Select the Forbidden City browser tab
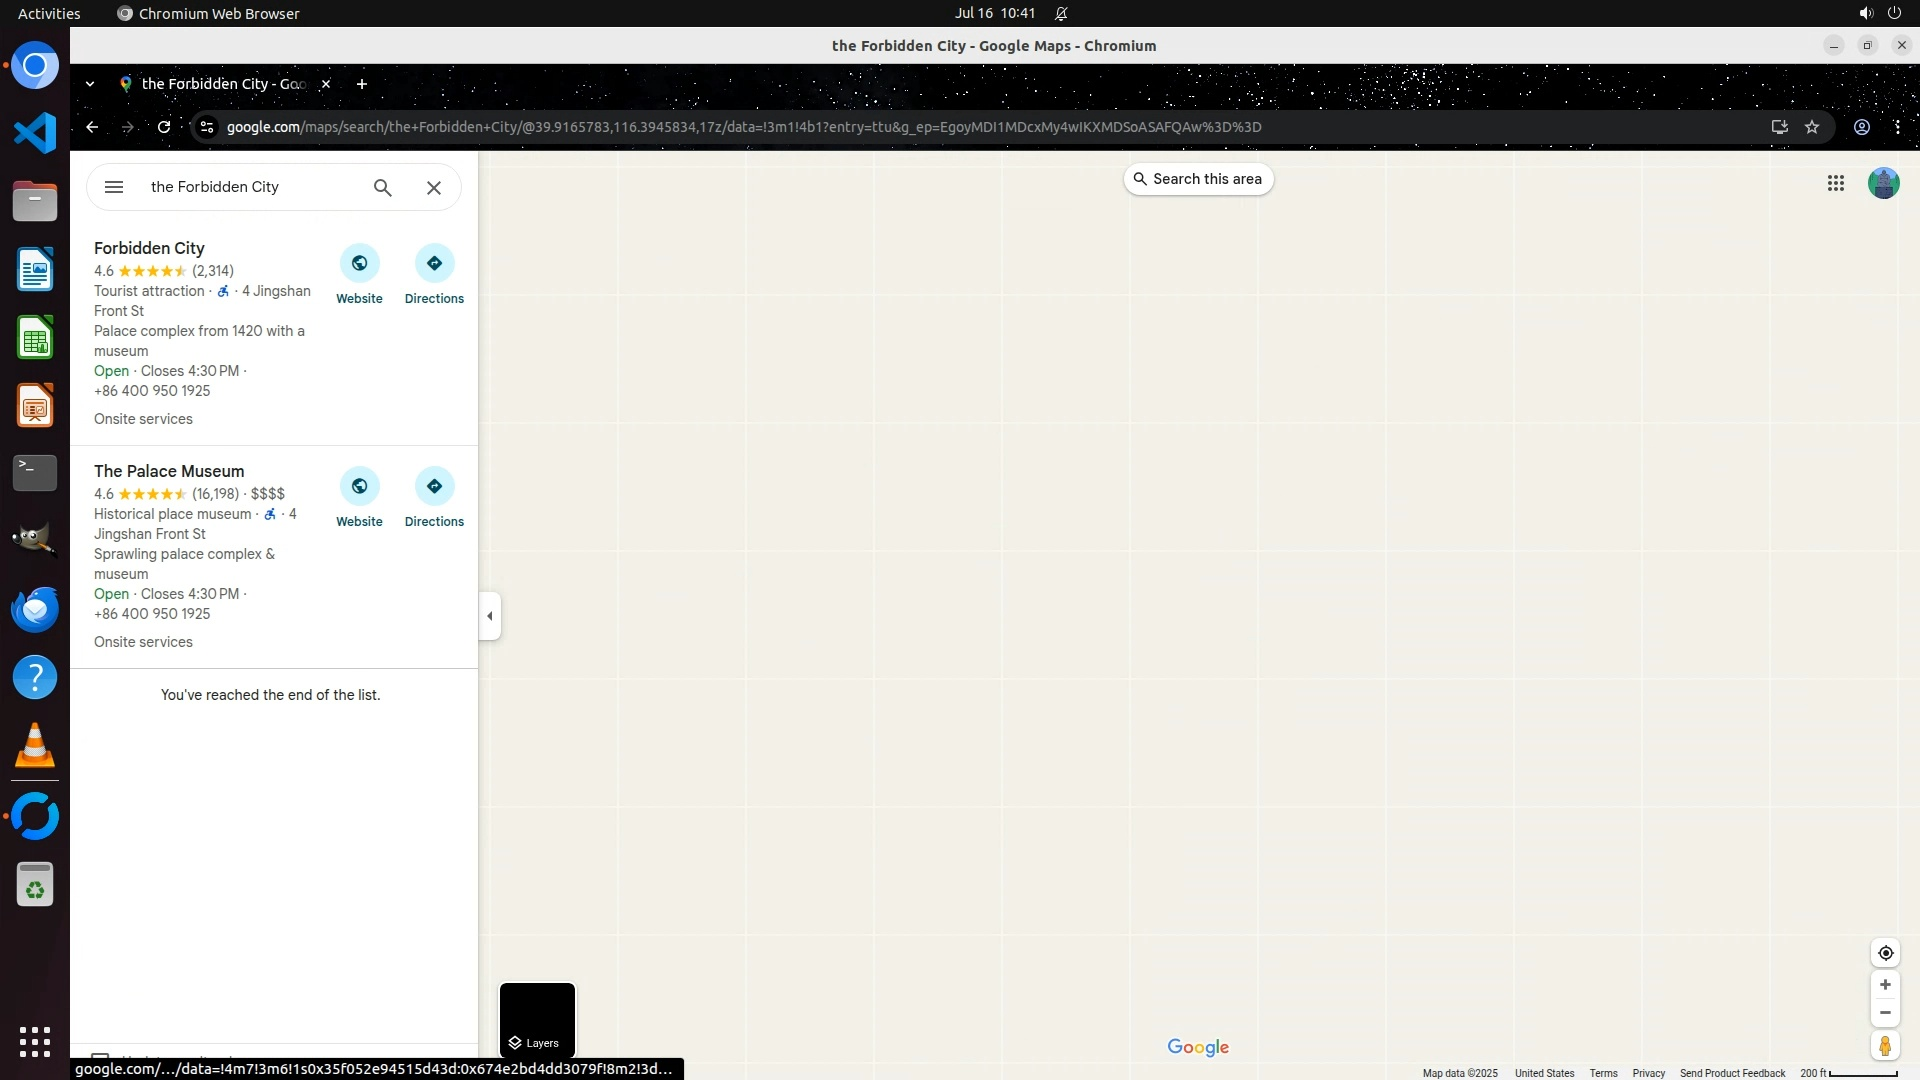Image resolution: width=1920 pixels, height=1080 pixels. click(x=222, y=84)
